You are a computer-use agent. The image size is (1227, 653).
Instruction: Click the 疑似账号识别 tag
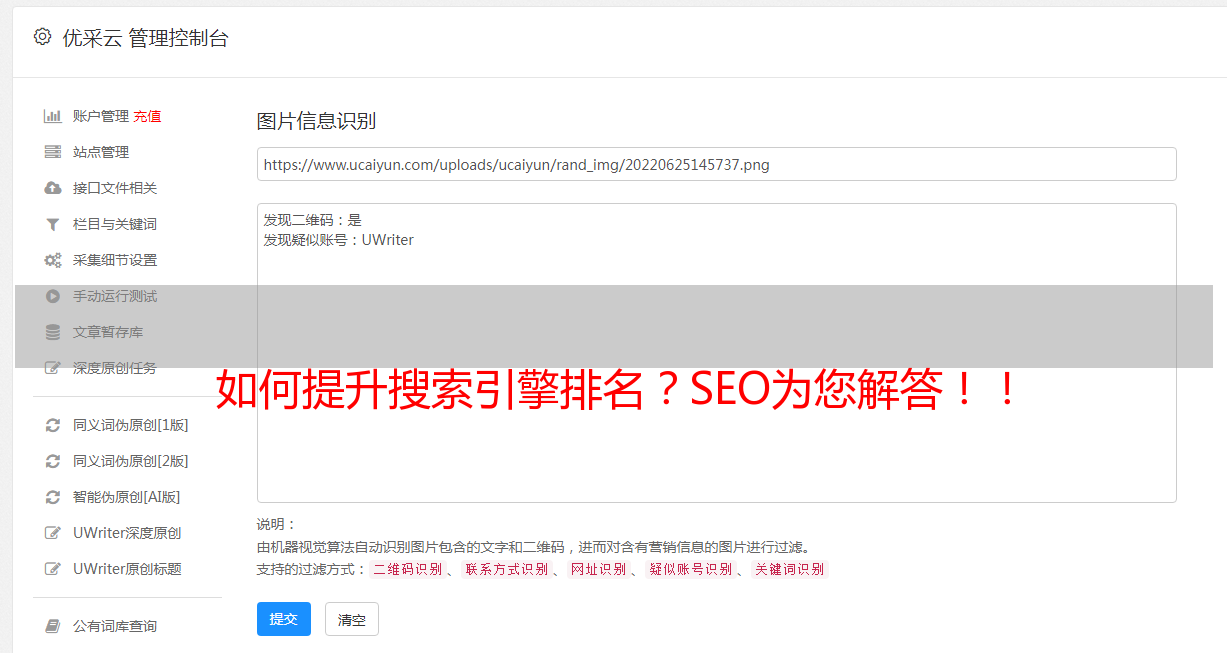690,569
